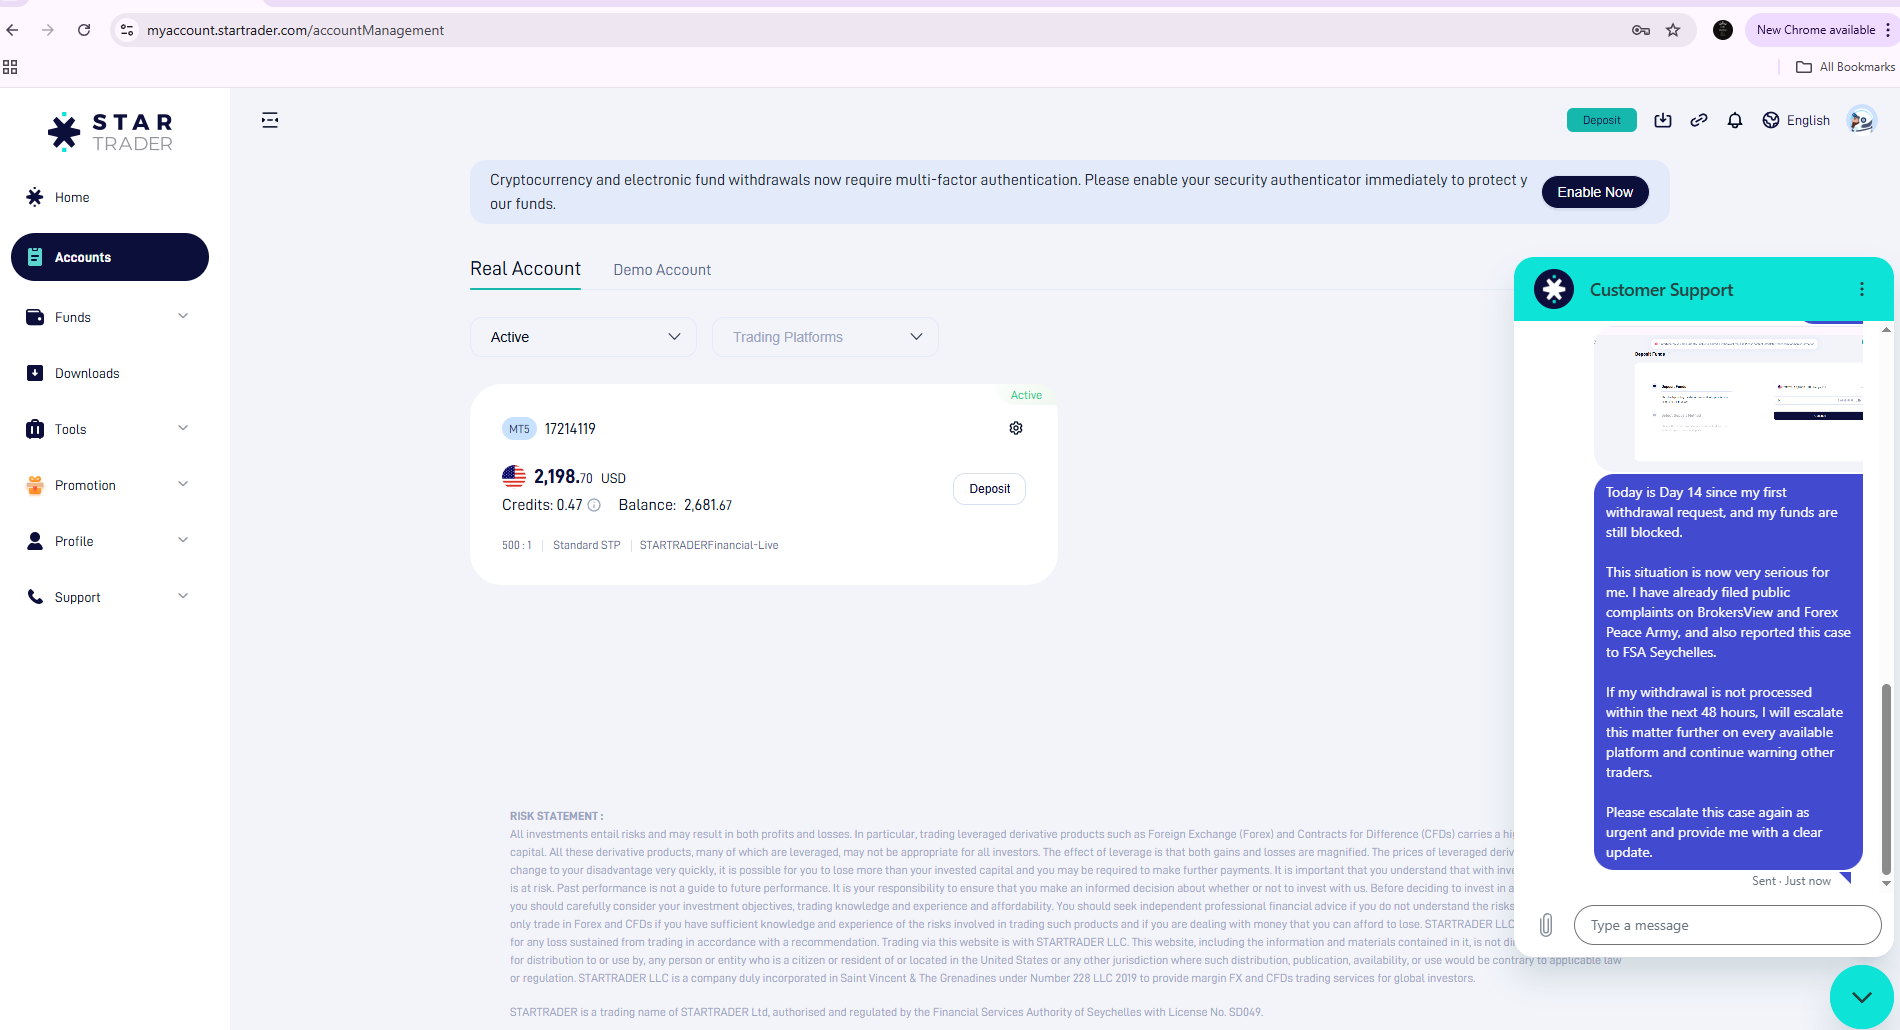This screenshot has height=1030, width=1900.
Task: Click the Chrome profile avatar icon
Action: 1723,30
